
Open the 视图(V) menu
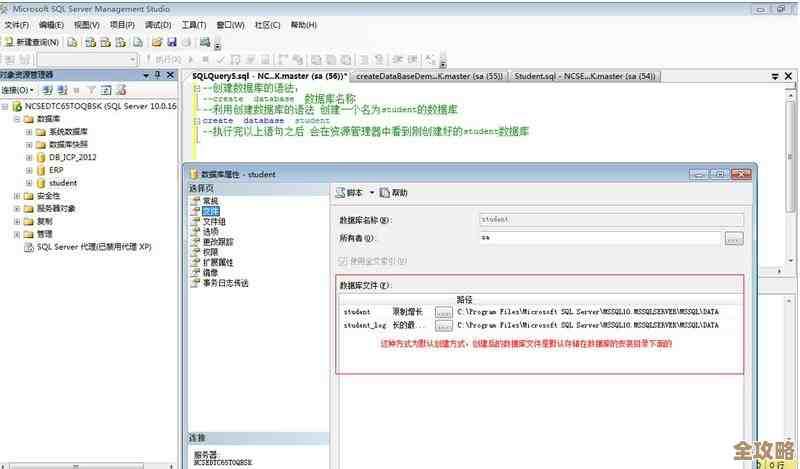(87, 24)
